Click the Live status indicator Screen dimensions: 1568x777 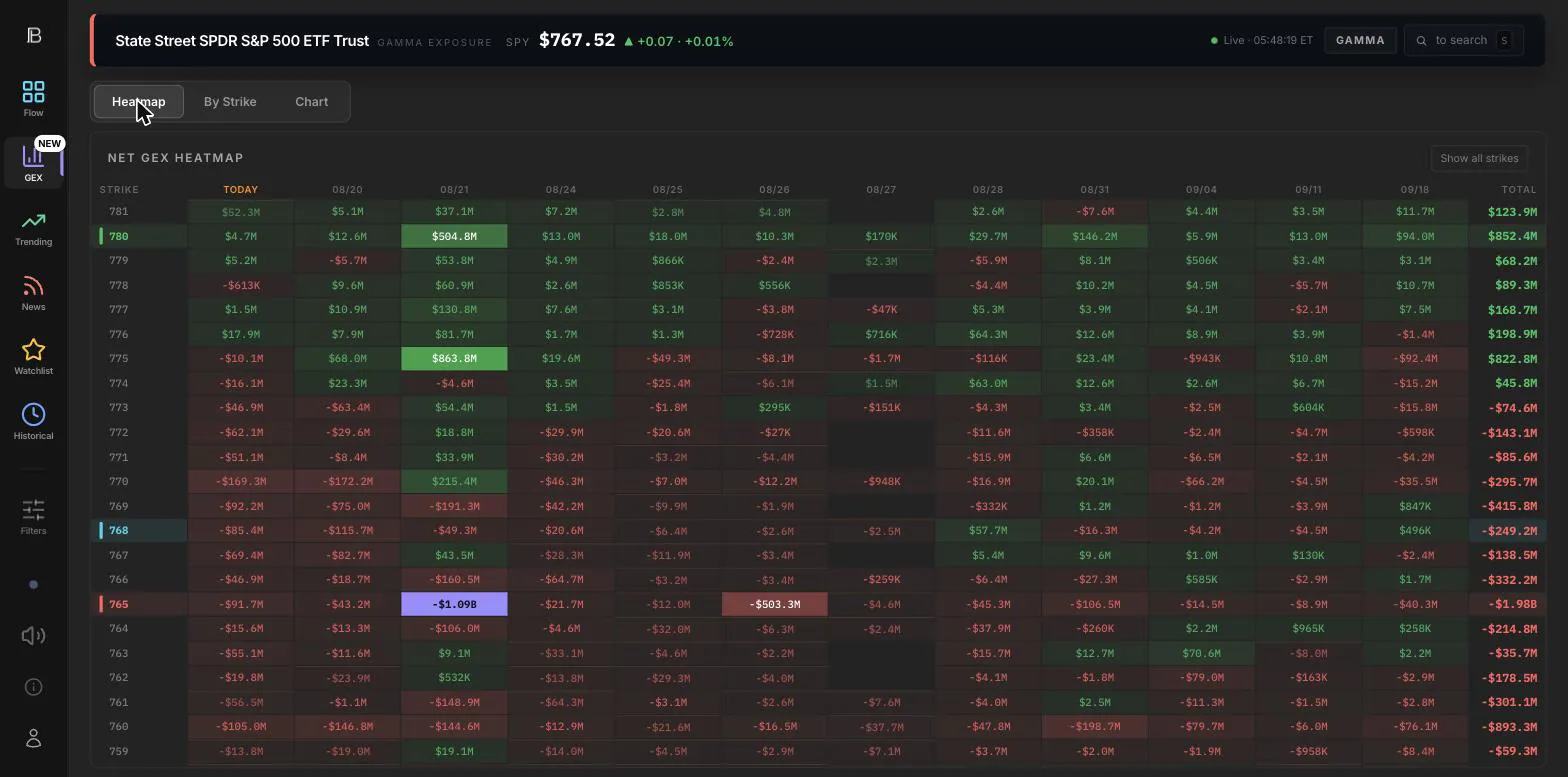tap(1262, 40)
